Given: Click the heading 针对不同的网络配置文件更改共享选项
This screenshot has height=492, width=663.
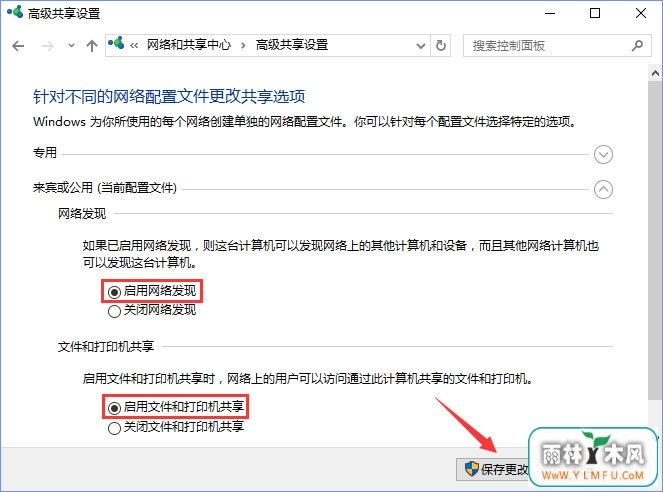Looking at the screenshot, I should tap(169, 97).
